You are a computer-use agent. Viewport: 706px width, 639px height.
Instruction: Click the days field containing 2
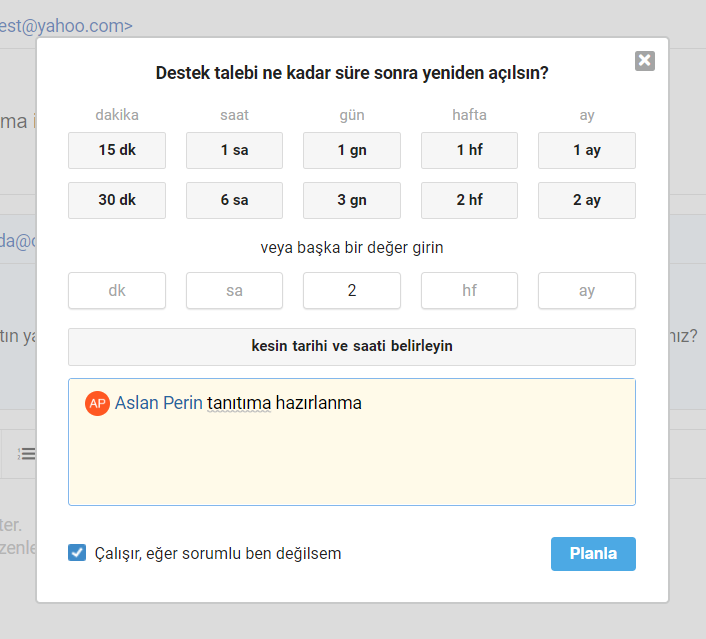pyautogui.click(x=352, y=290)
